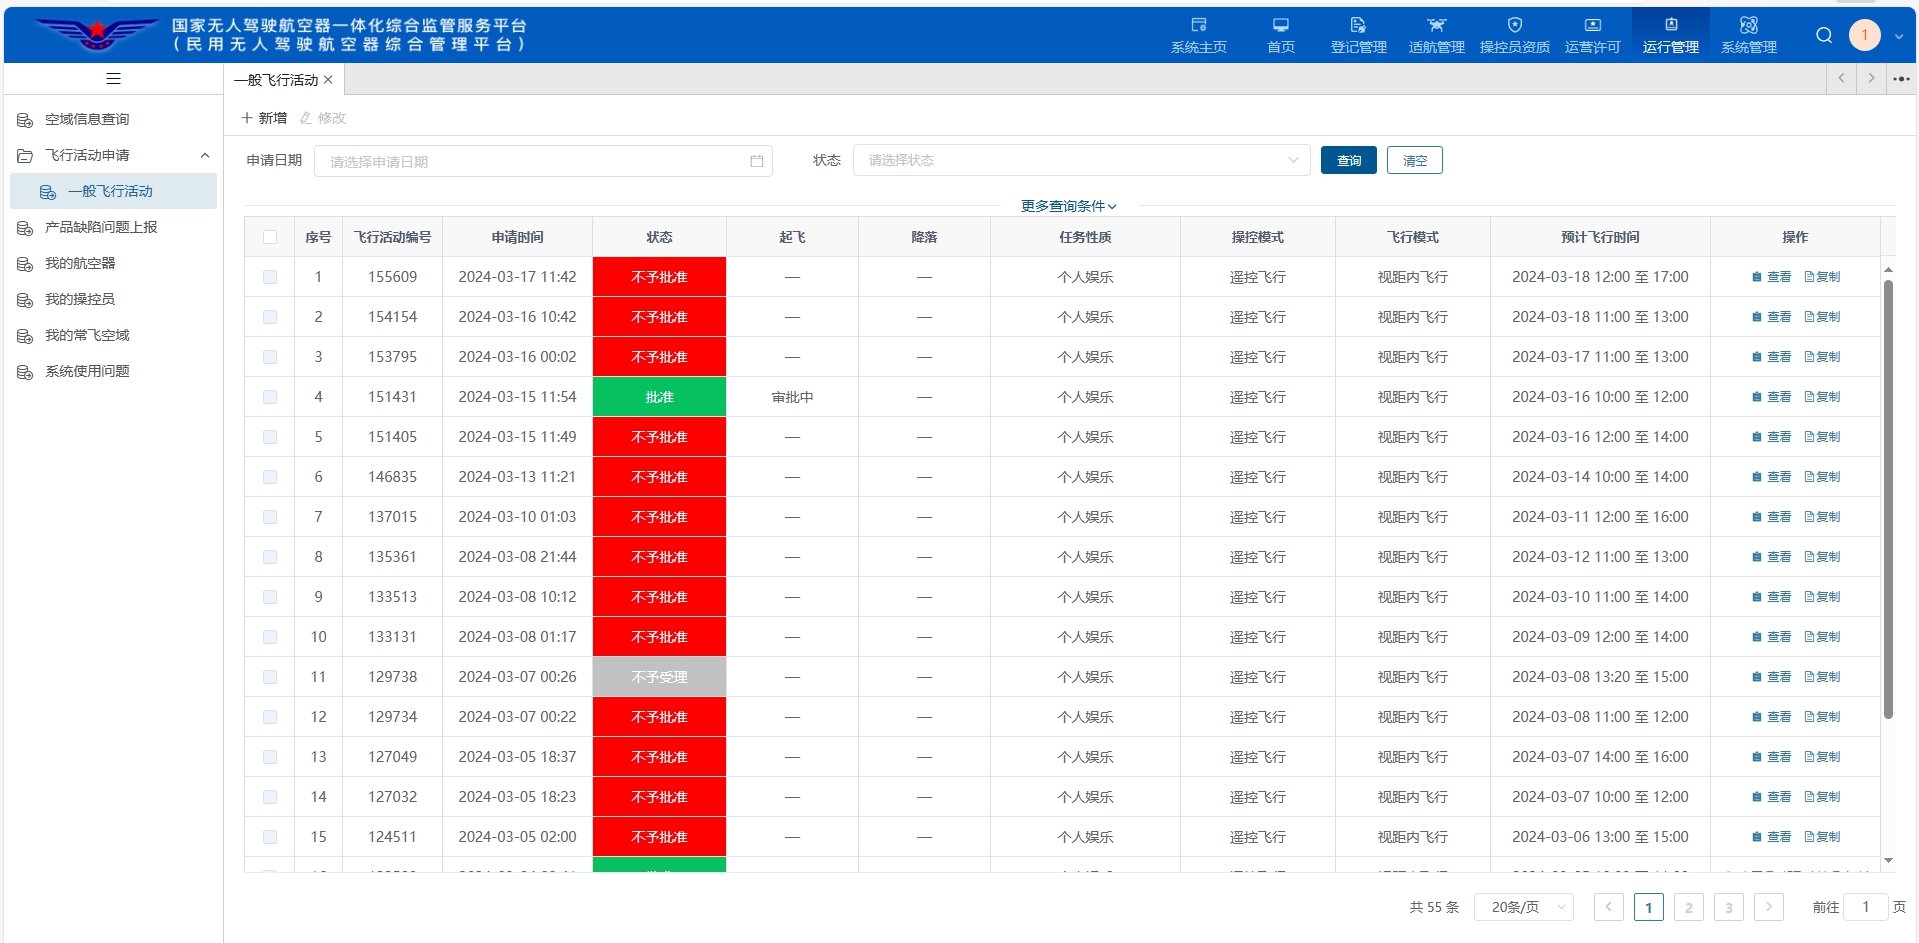This screenshot has width=1919, height=943.
Task: Click the tab scroll-left arrow
Action: (x=1841, y=78)
